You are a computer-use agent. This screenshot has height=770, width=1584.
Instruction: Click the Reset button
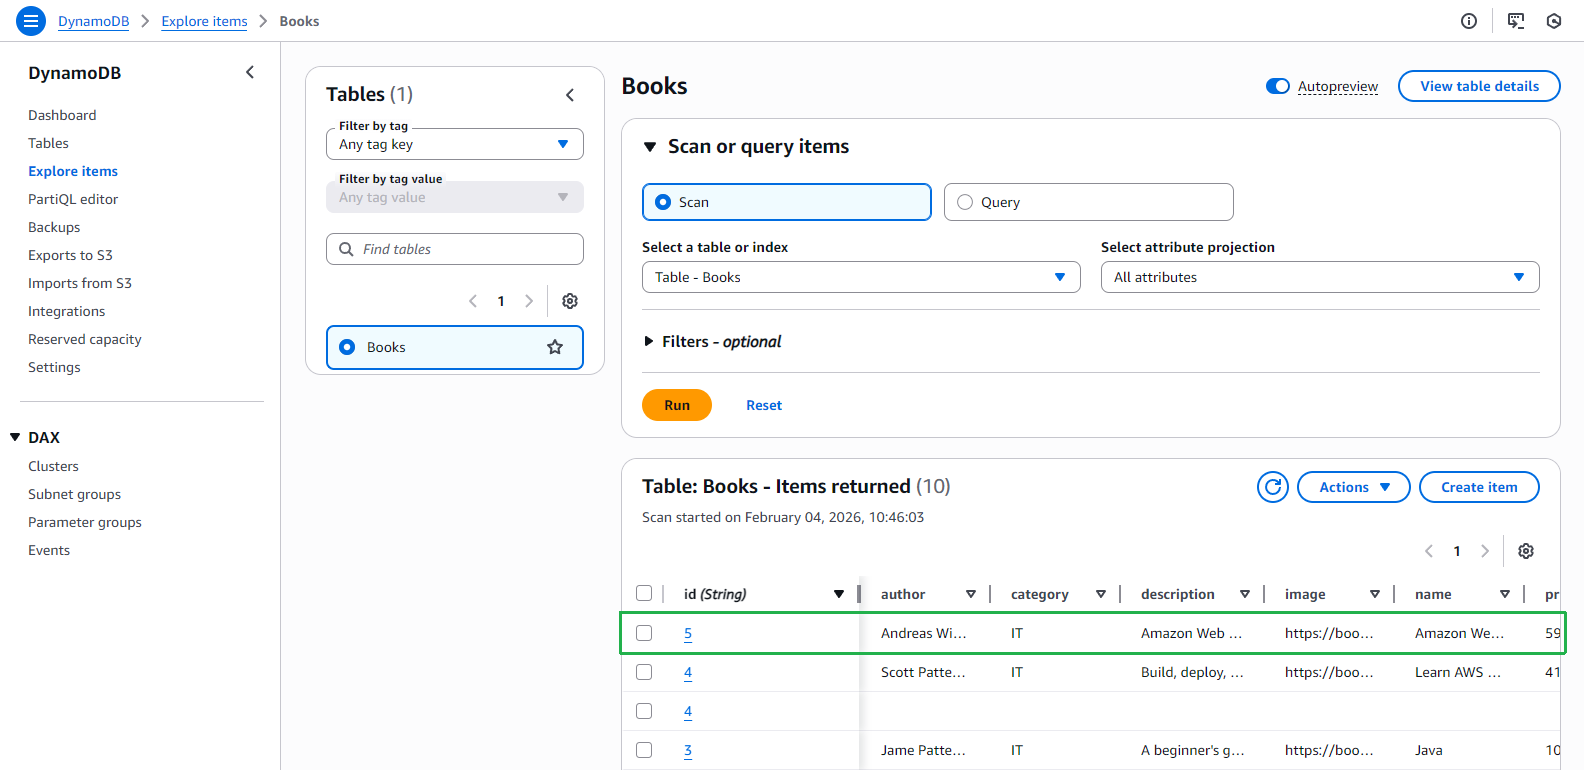tap(764, 405)
